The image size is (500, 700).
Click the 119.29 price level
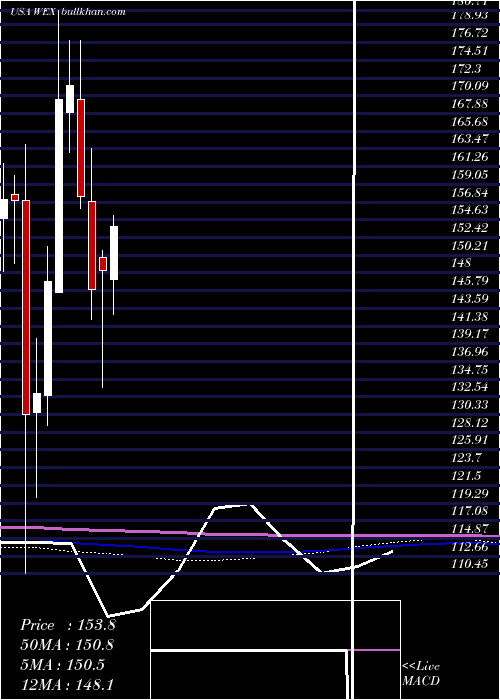(469, 493)
